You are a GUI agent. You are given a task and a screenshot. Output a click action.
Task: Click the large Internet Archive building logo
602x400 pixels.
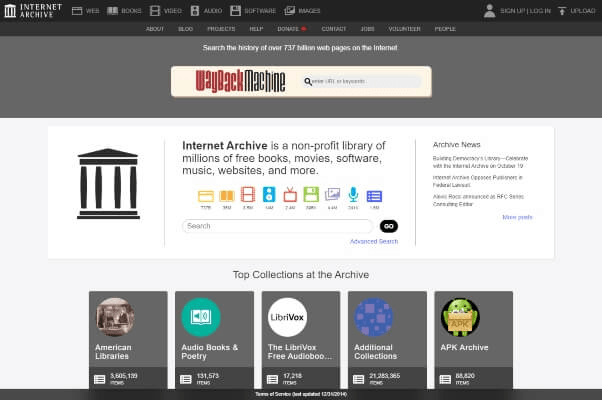(x=108, y=184)
